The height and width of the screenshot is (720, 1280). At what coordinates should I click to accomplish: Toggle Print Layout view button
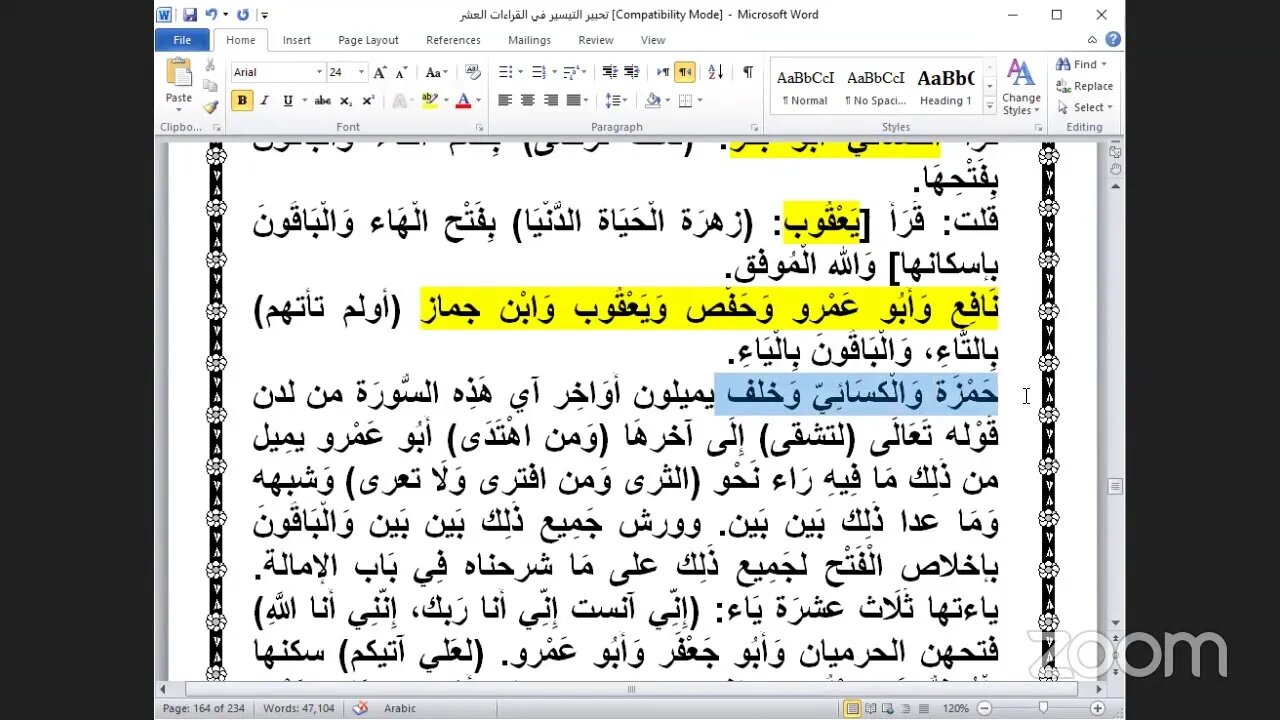853,708
